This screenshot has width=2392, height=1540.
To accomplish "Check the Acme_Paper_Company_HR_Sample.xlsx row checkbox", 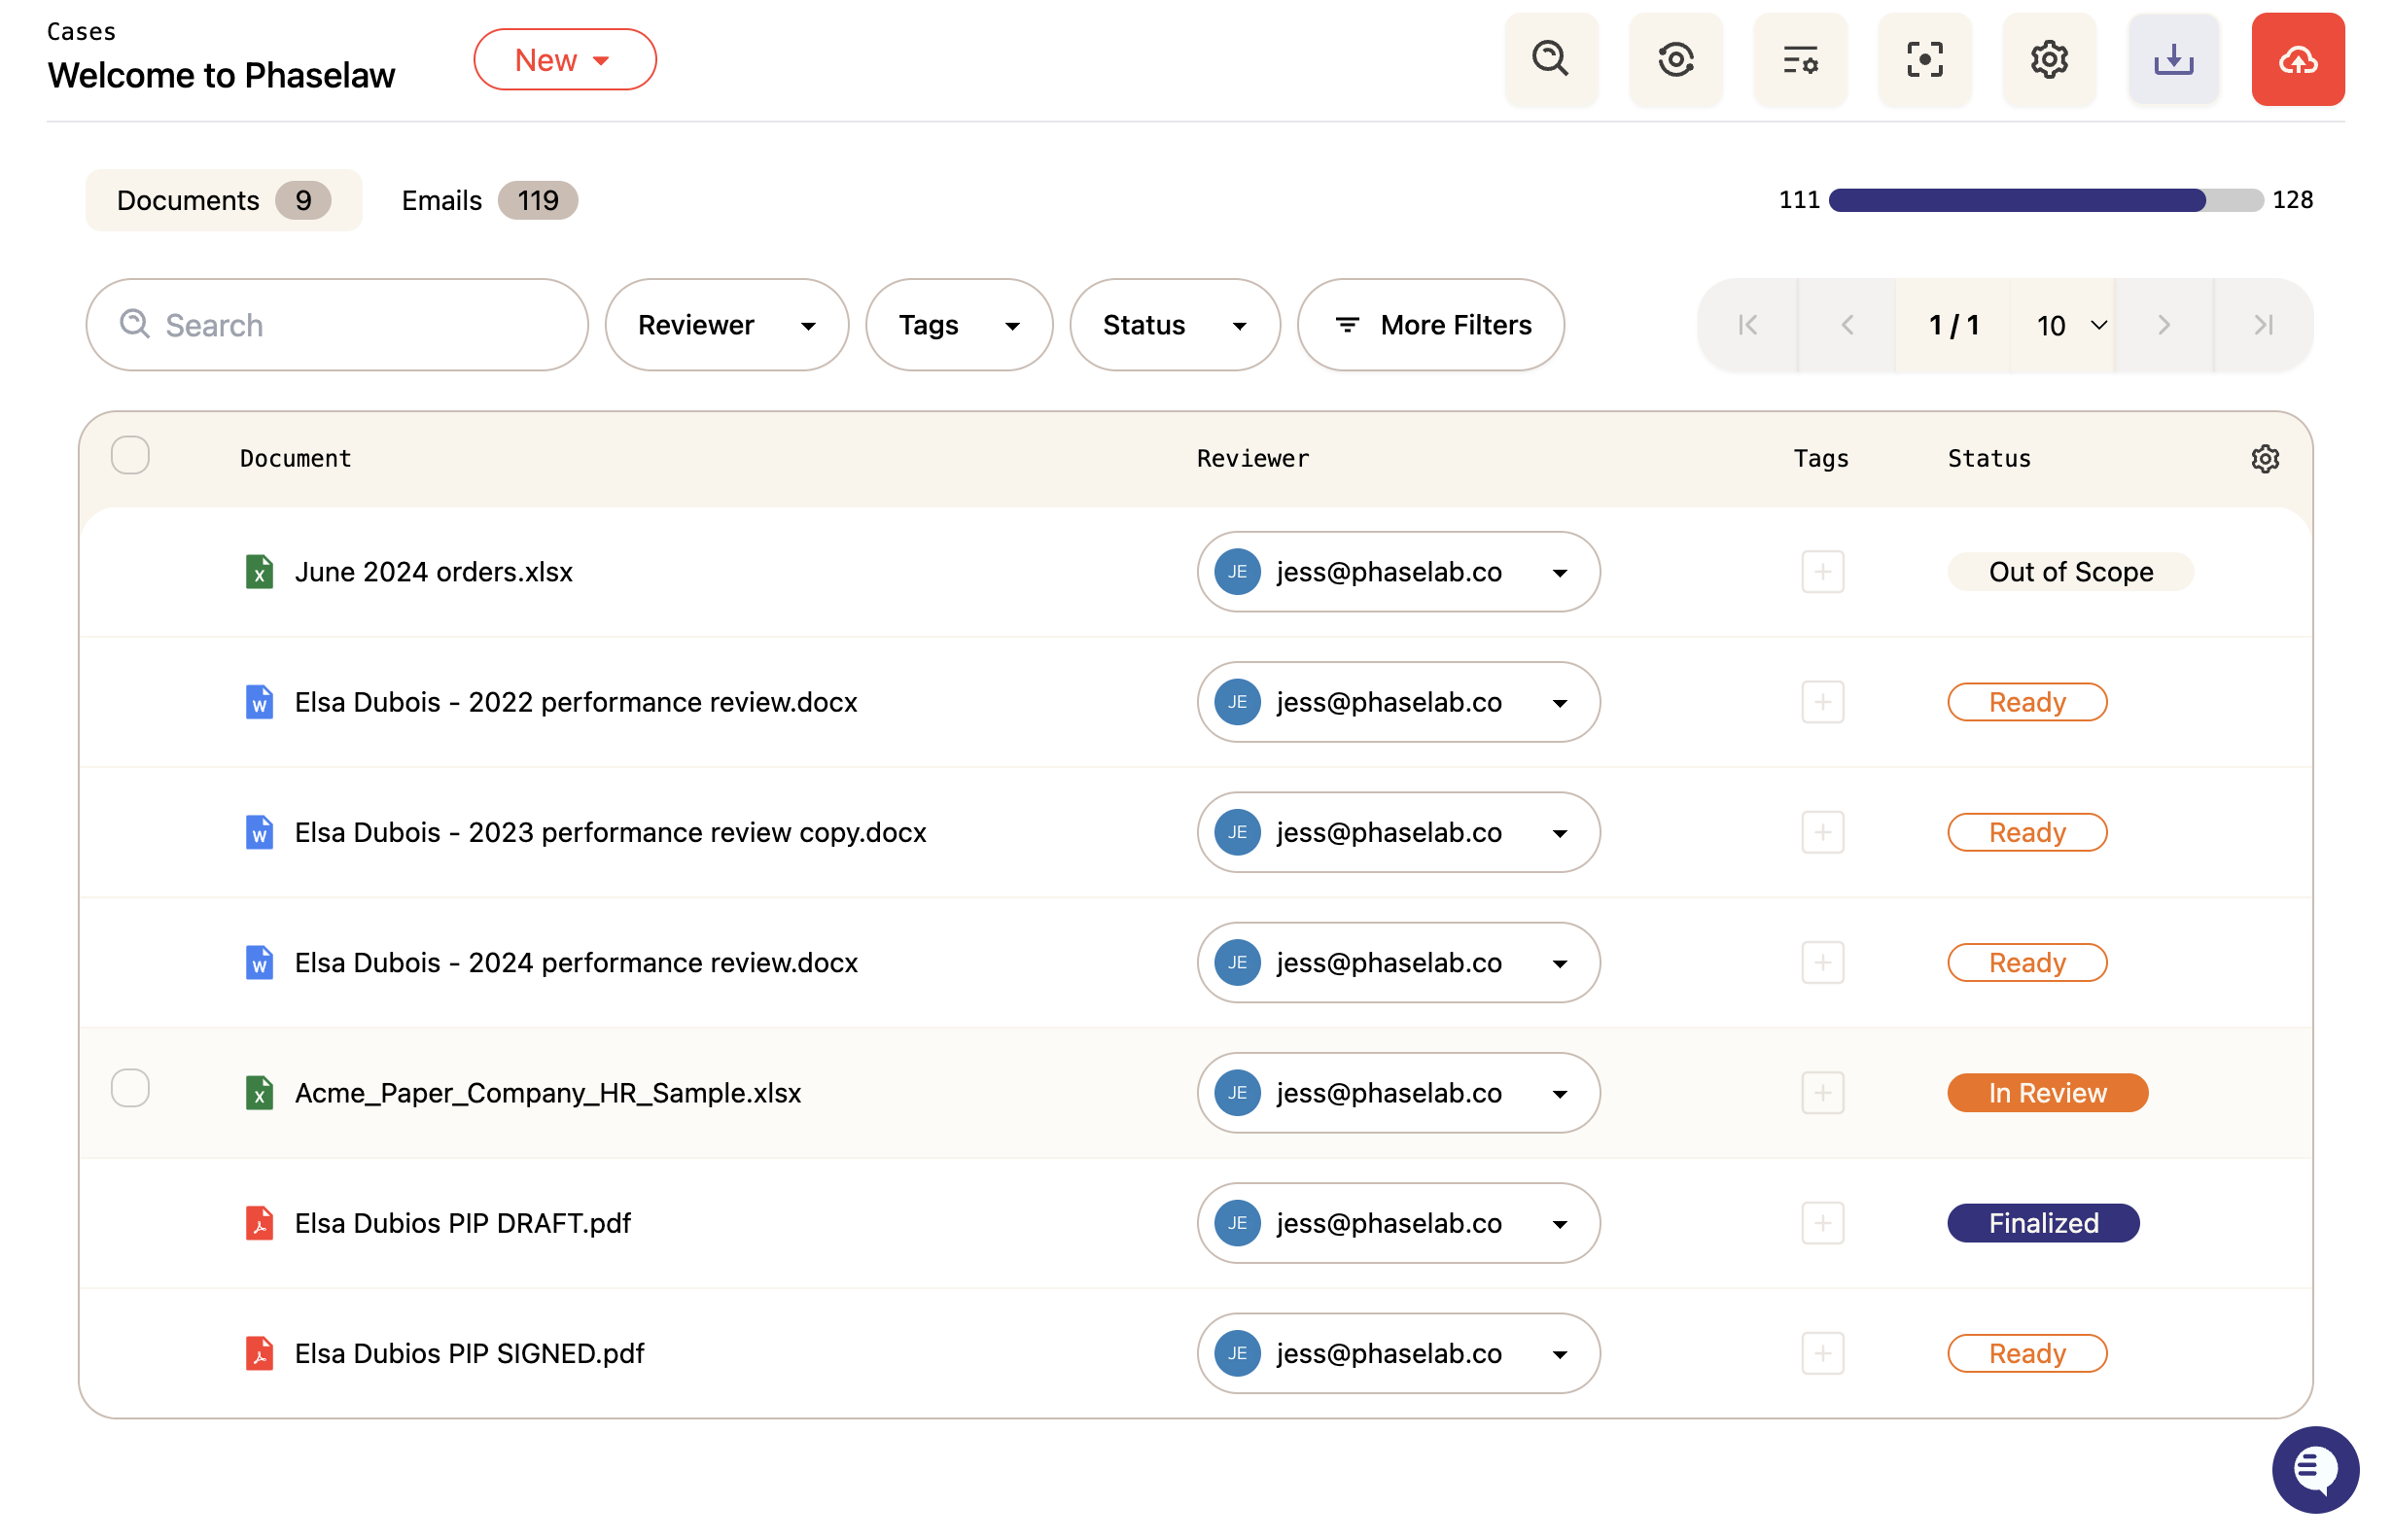I will coord(130,1088).
